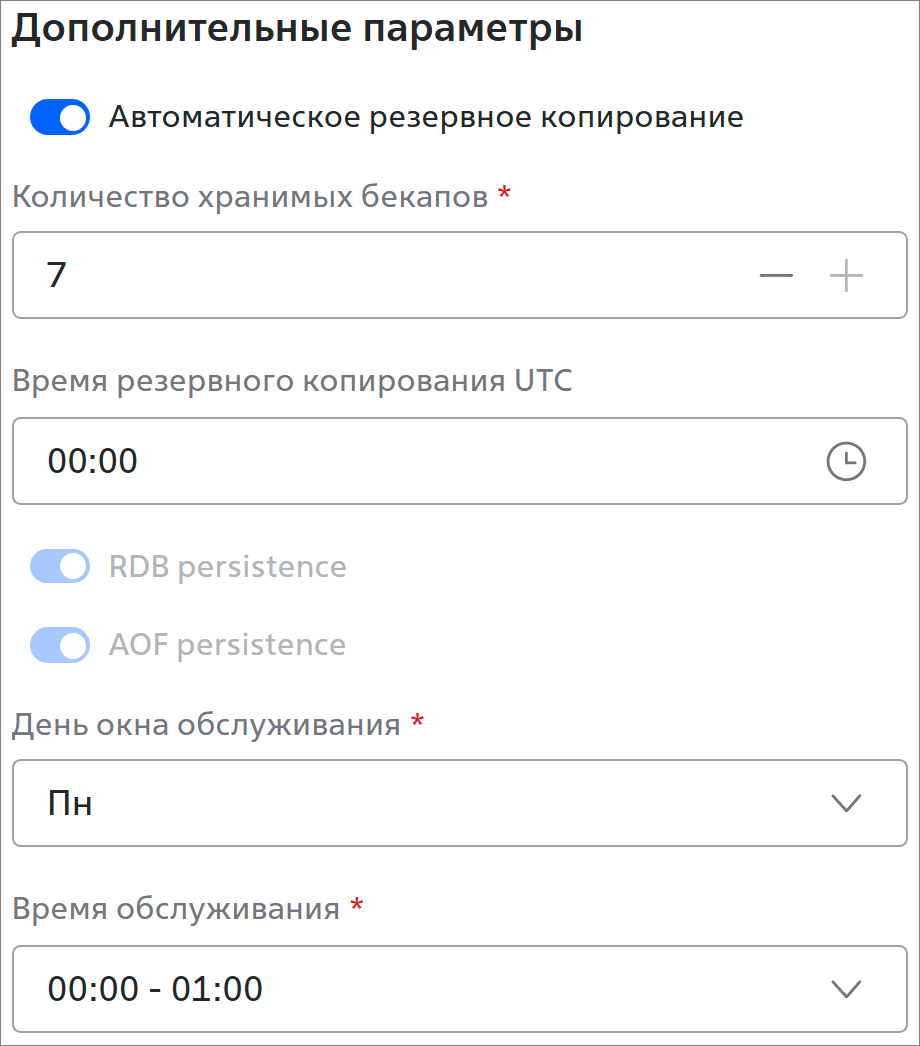Click the Количество хранимых бекапов label

pos(250,197)
